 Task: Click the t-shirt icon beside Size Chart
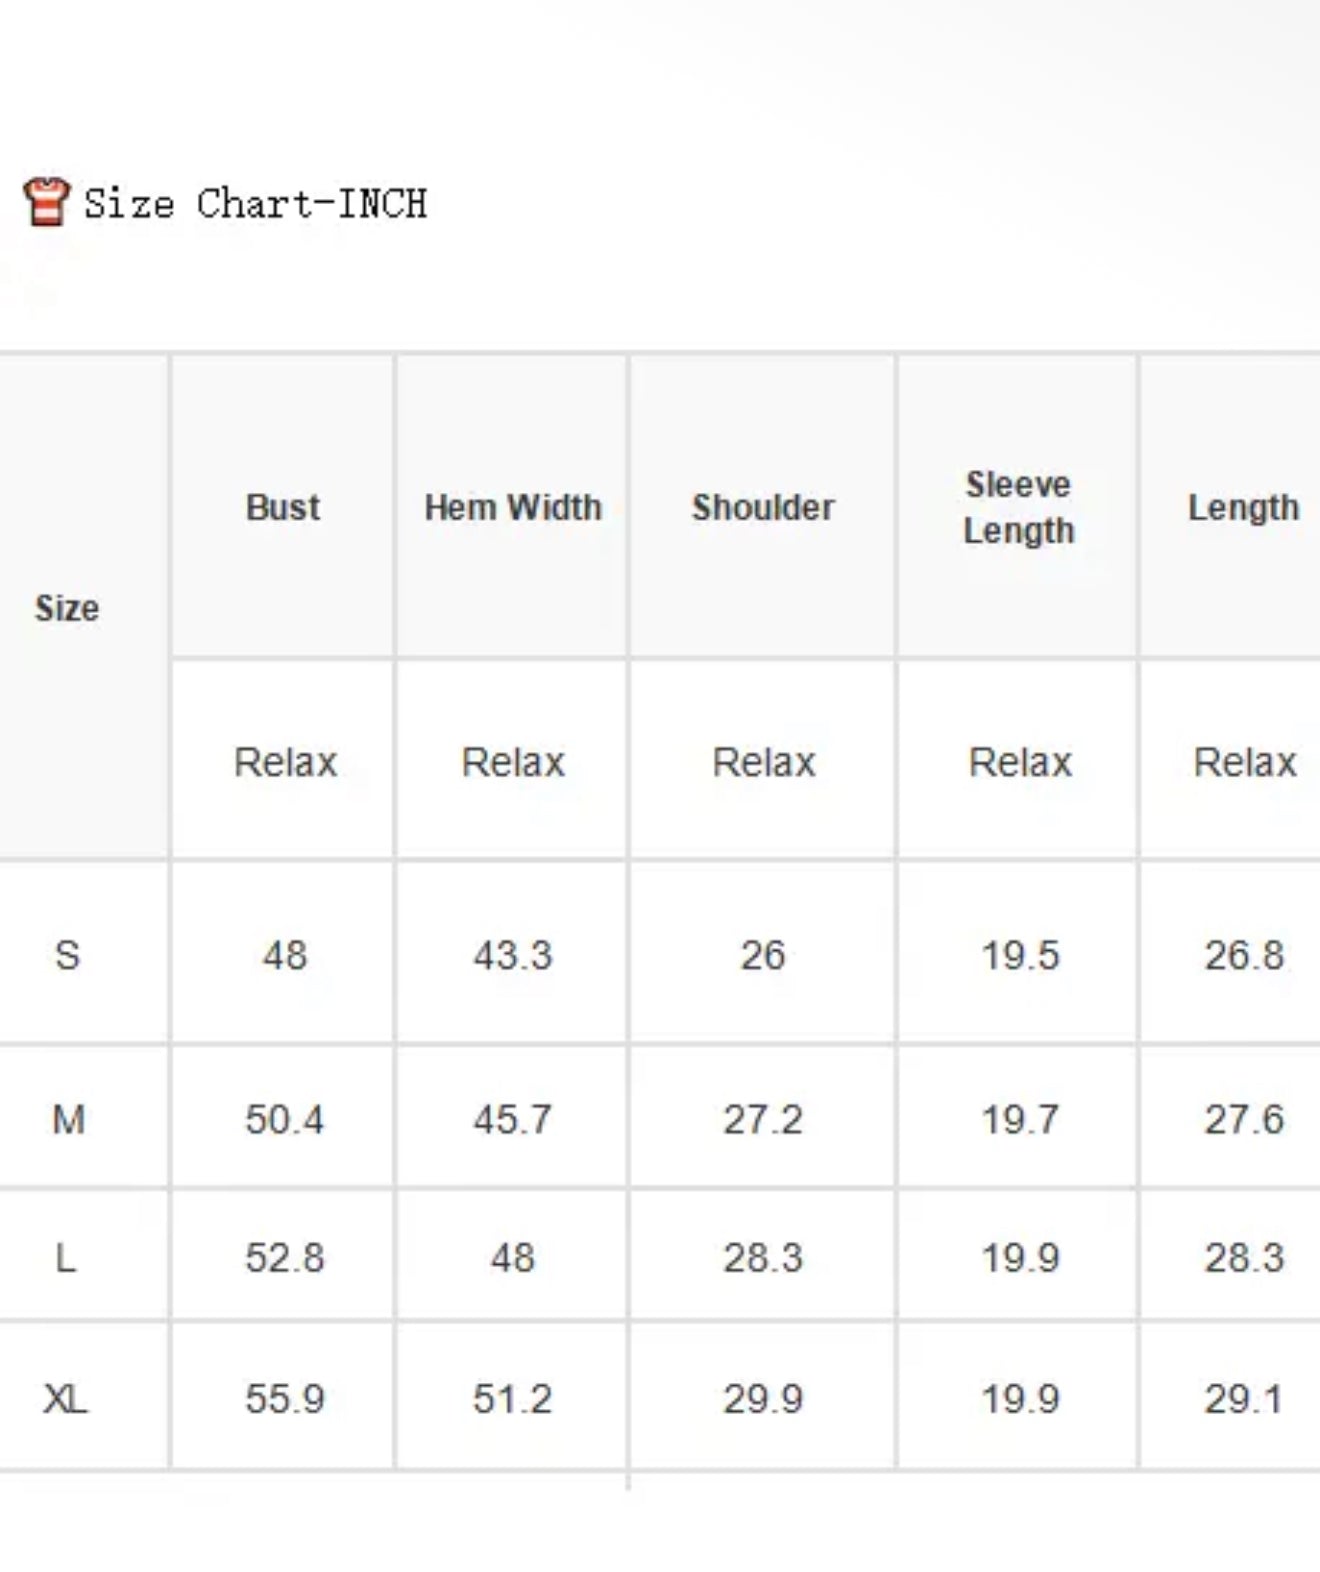click(x=46, y=201)
